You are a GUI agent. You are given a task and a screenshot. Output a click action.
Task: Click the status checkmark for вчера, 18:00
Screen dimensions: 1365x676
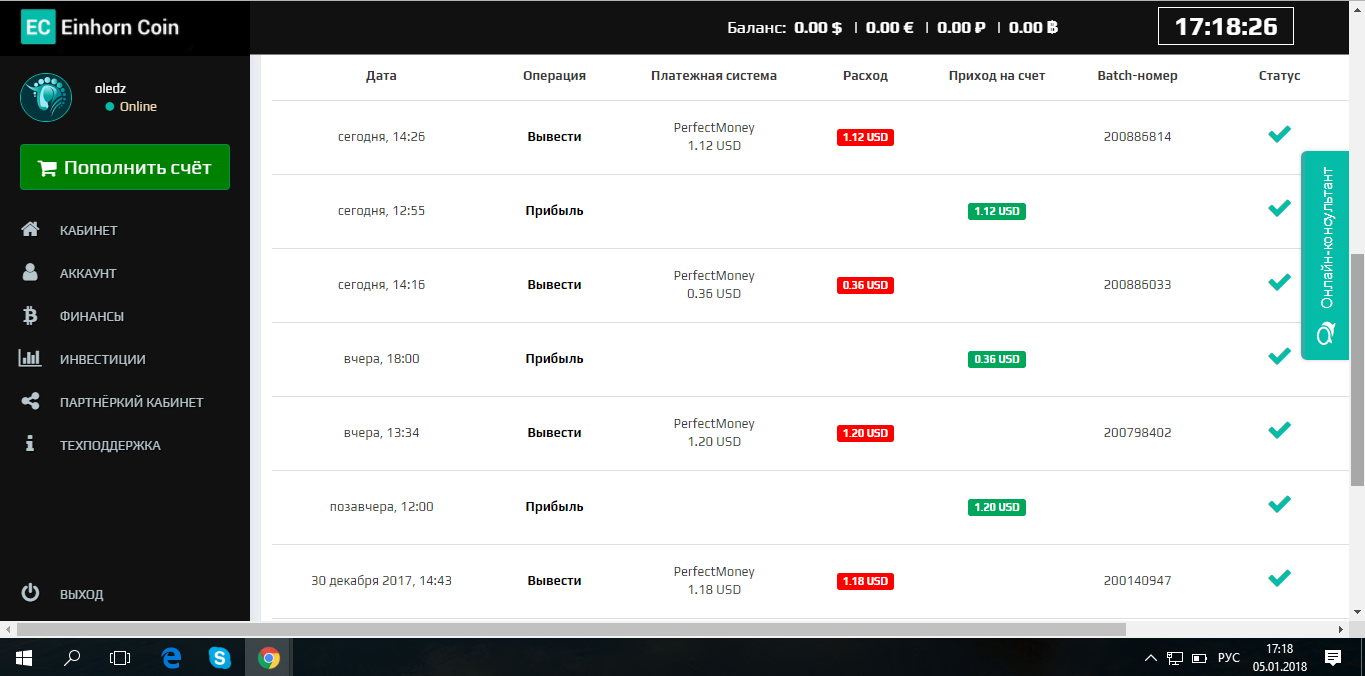(1279, 356)
